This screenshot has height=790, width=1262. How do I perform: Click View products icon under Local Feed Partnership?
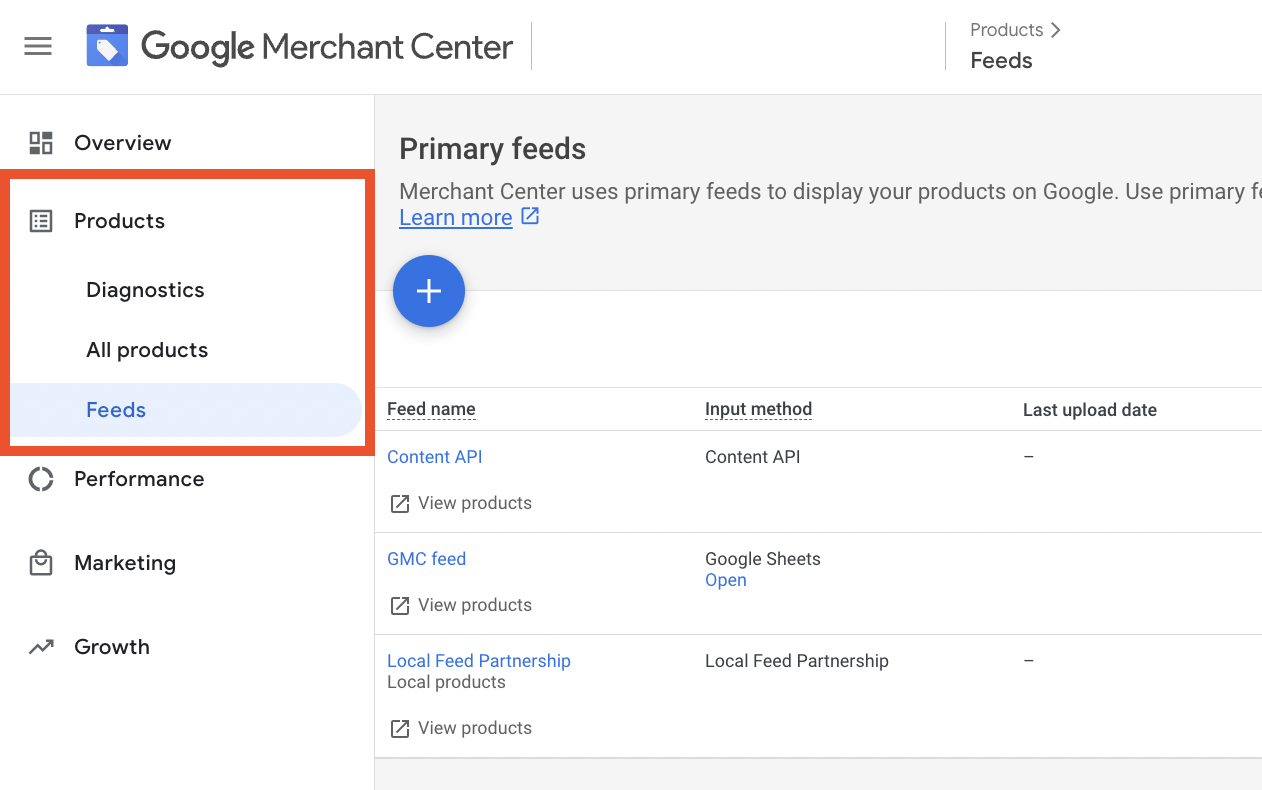400,729
